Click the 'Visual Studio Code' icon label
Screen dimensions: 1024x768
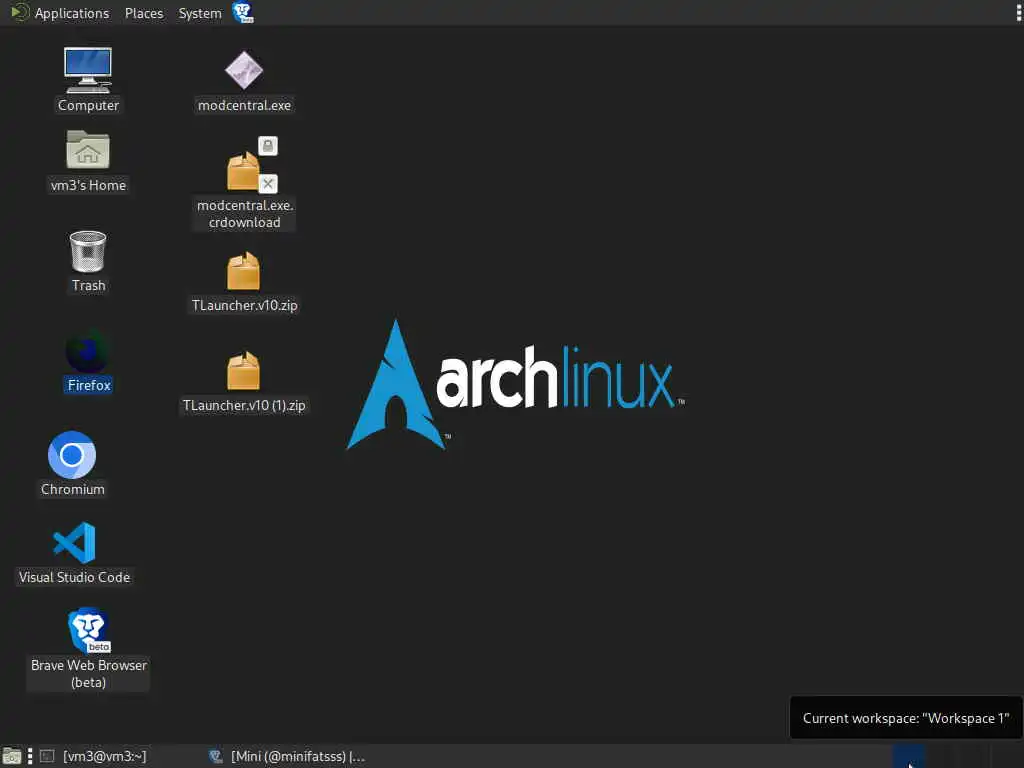74,577
